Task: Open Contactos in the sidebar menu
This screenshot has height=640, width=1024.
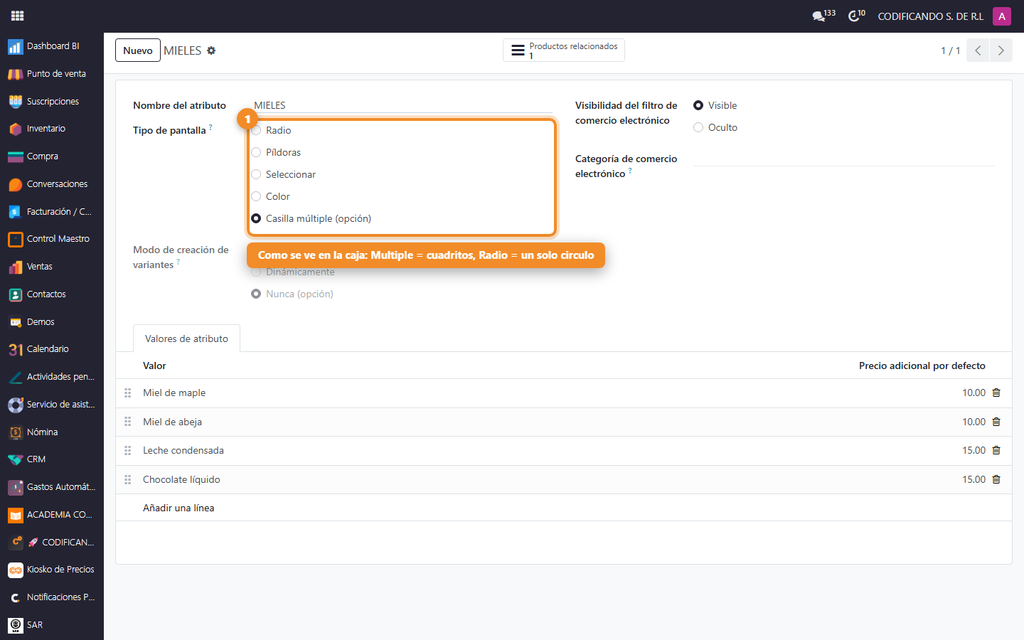Action: click(x=52, y=294)
